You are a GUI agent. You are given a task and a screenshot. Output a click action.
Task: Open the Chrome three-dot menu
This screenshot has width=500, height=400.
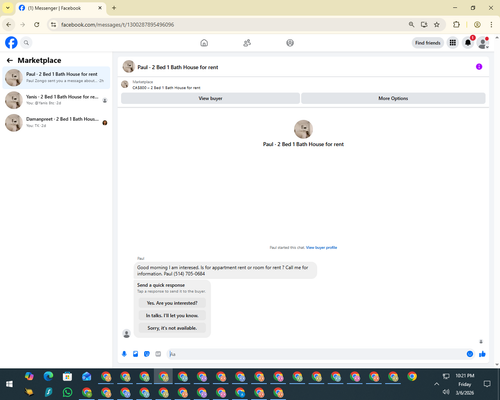[491, 24]
